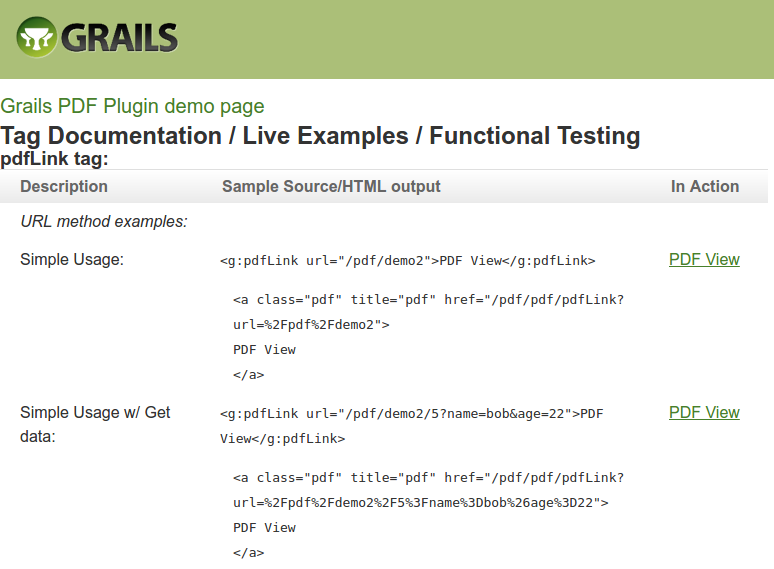Viewport: 774px width, 569px height.
Task: Click the encoded "url=%2Fpdf%2Fdemo2" output line
Action: (311, 324)
